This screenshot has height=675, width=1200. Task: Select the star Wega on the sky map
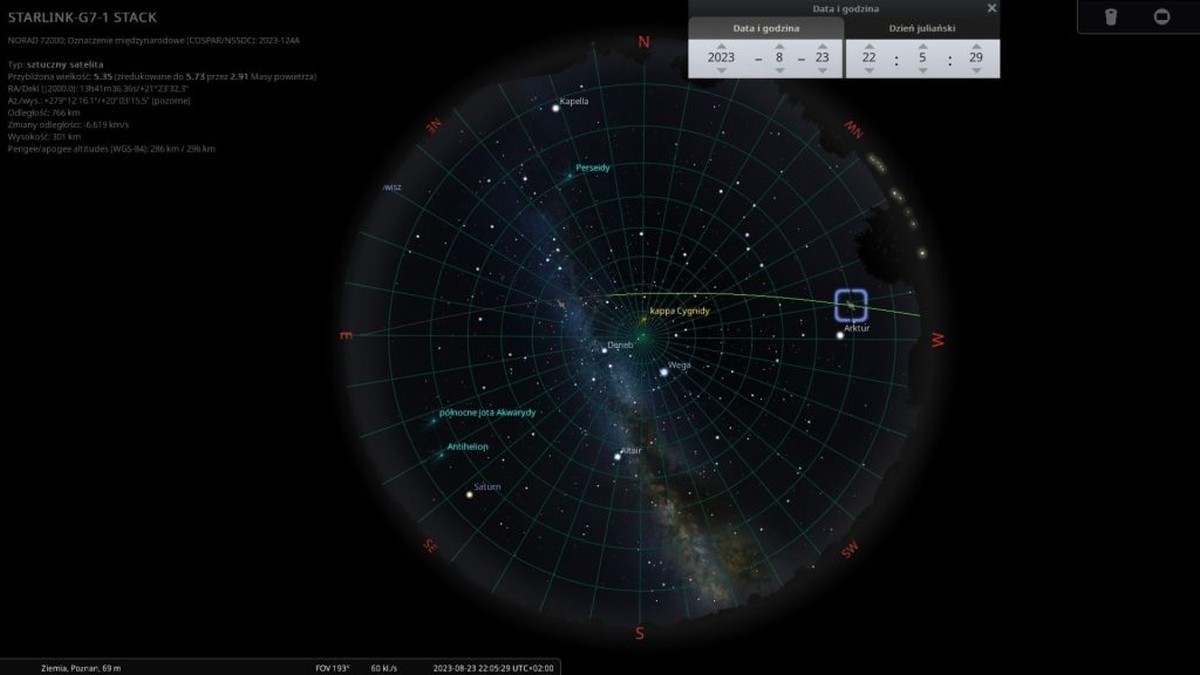(664, 372)
